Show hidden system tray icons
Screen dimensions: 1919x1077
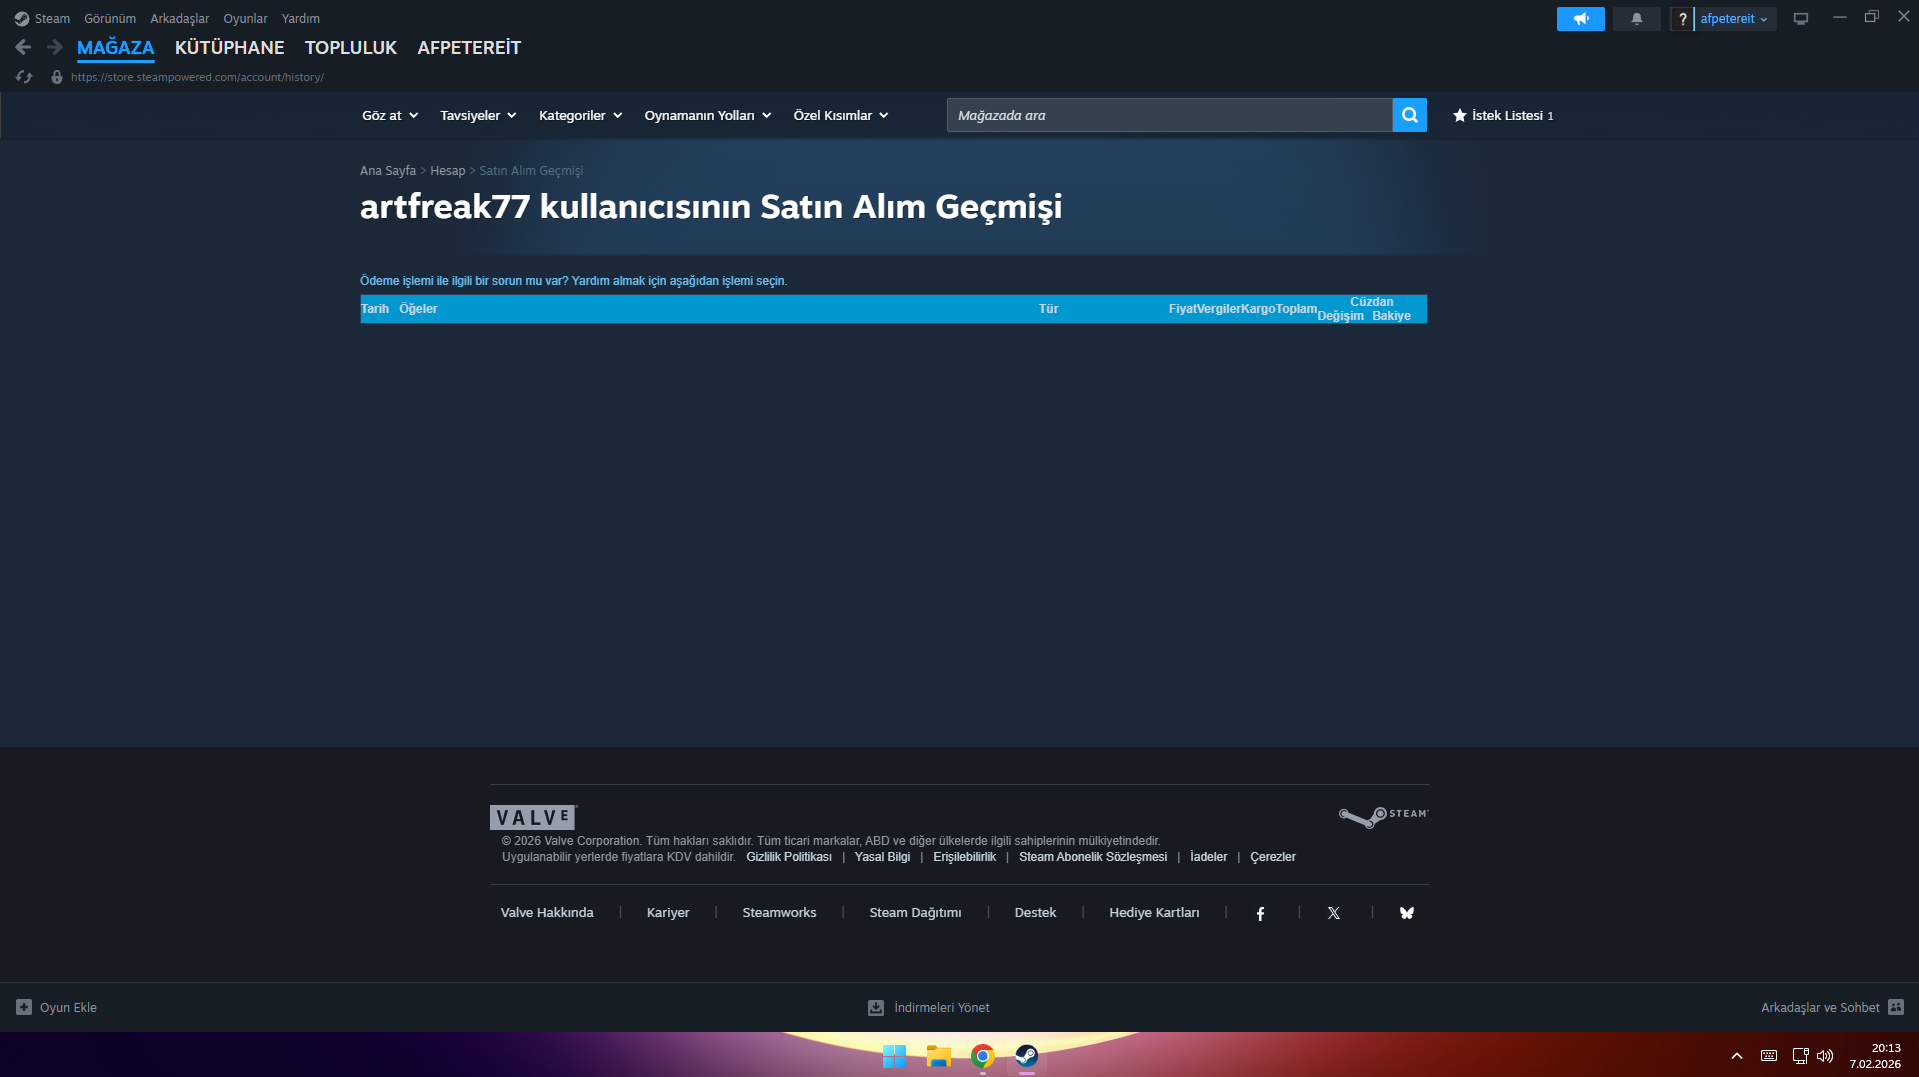pyautogui.click(x=1737, y=1056)
